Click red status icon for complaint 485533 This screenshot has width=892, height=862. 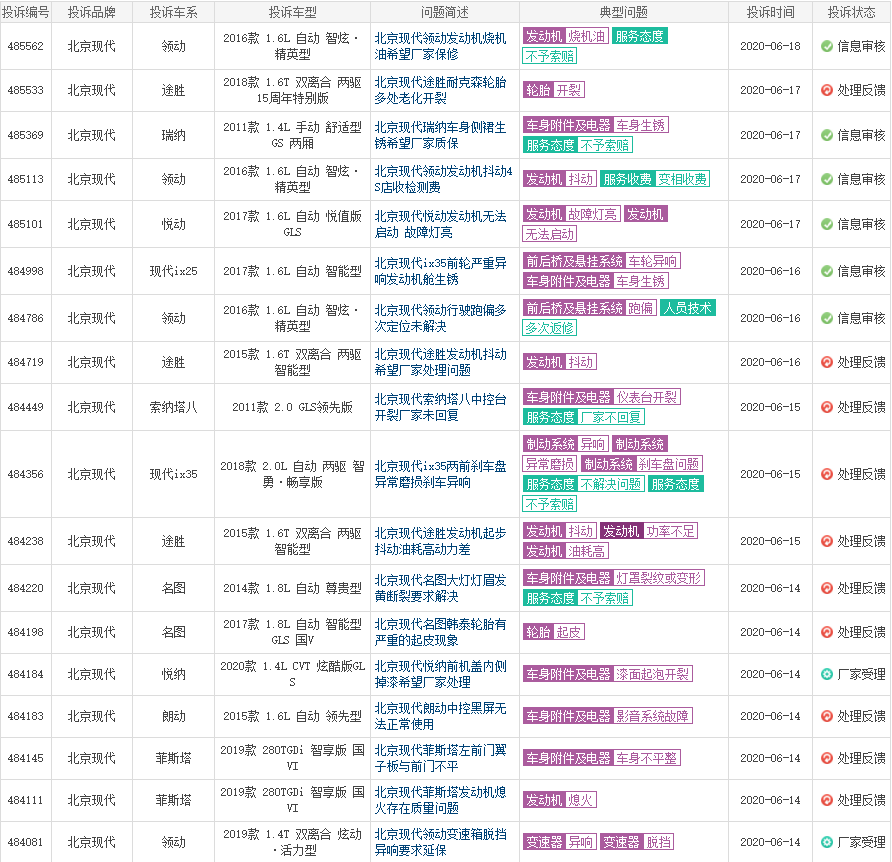827,90
